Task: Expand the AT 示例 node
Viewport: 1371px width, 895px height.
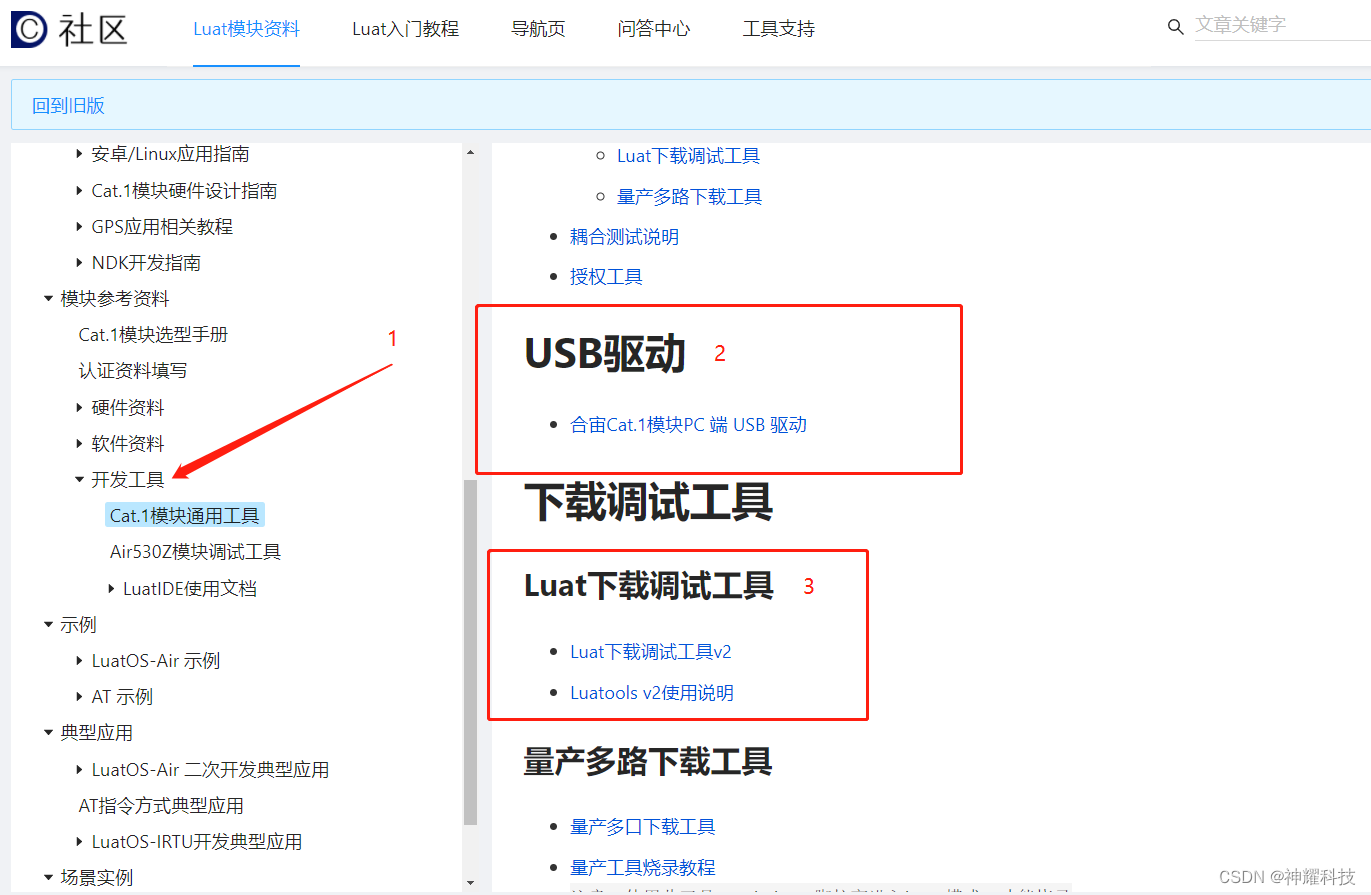Action: point(80,697)
